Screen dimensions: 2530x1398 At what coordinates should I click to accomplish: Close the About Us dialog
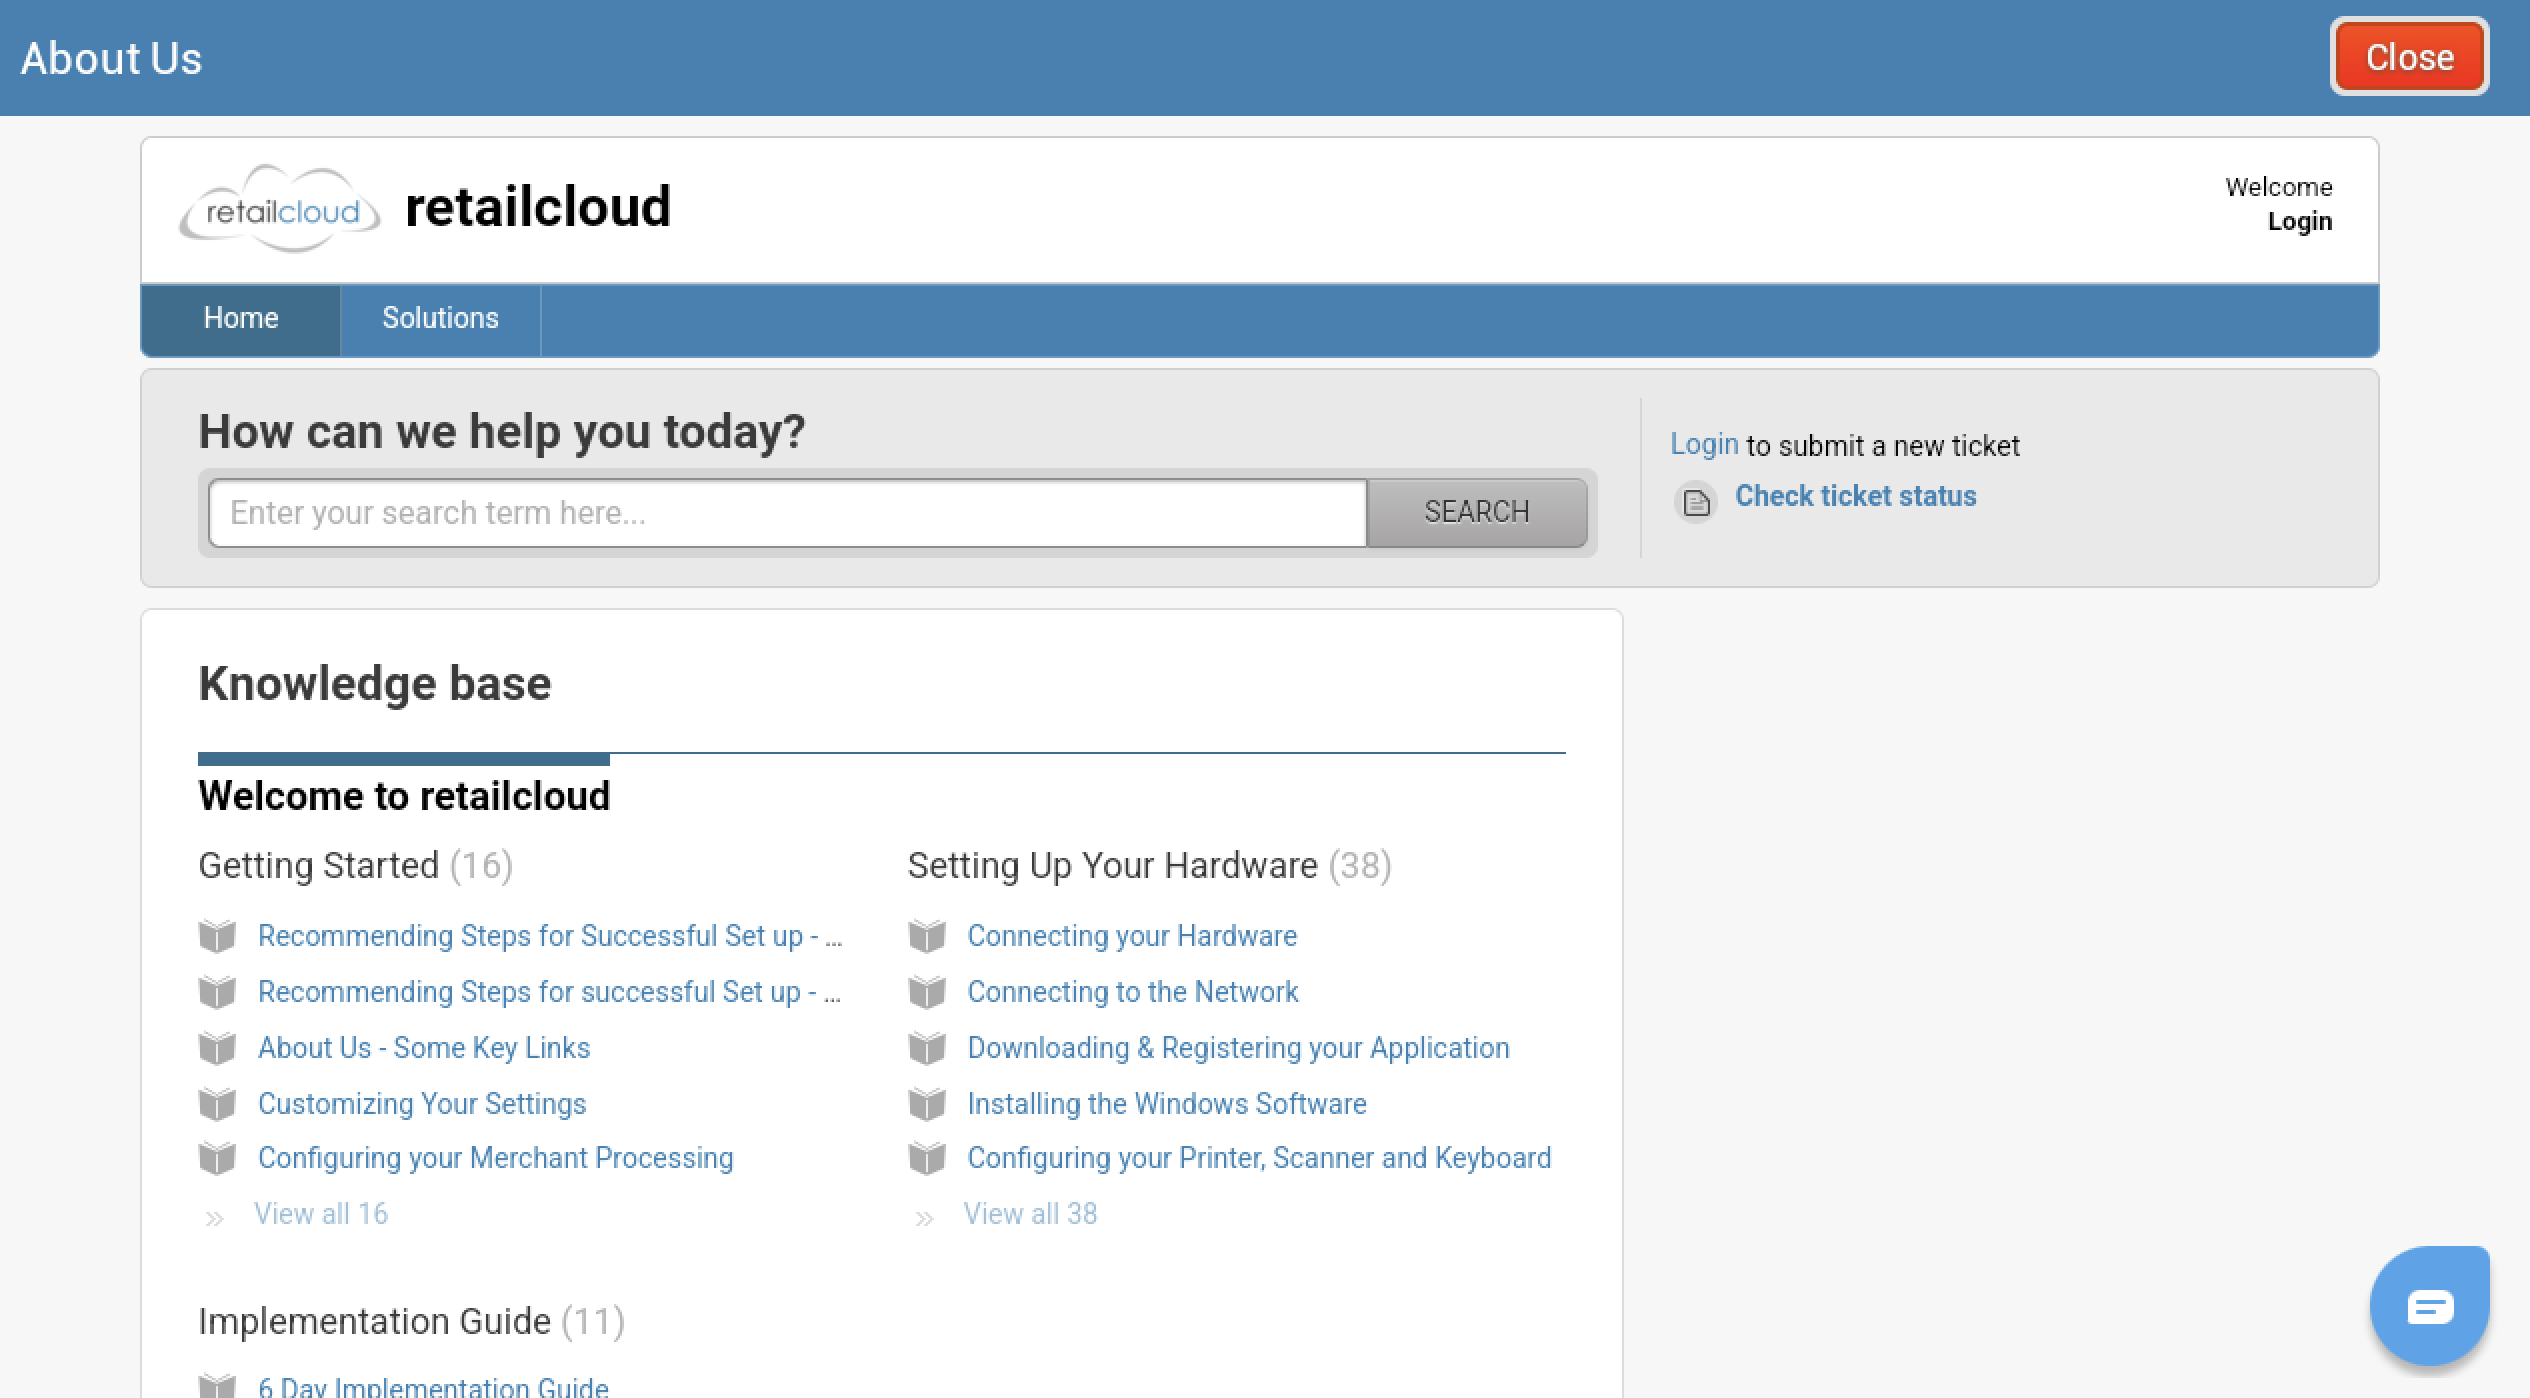pos(2409,57)
